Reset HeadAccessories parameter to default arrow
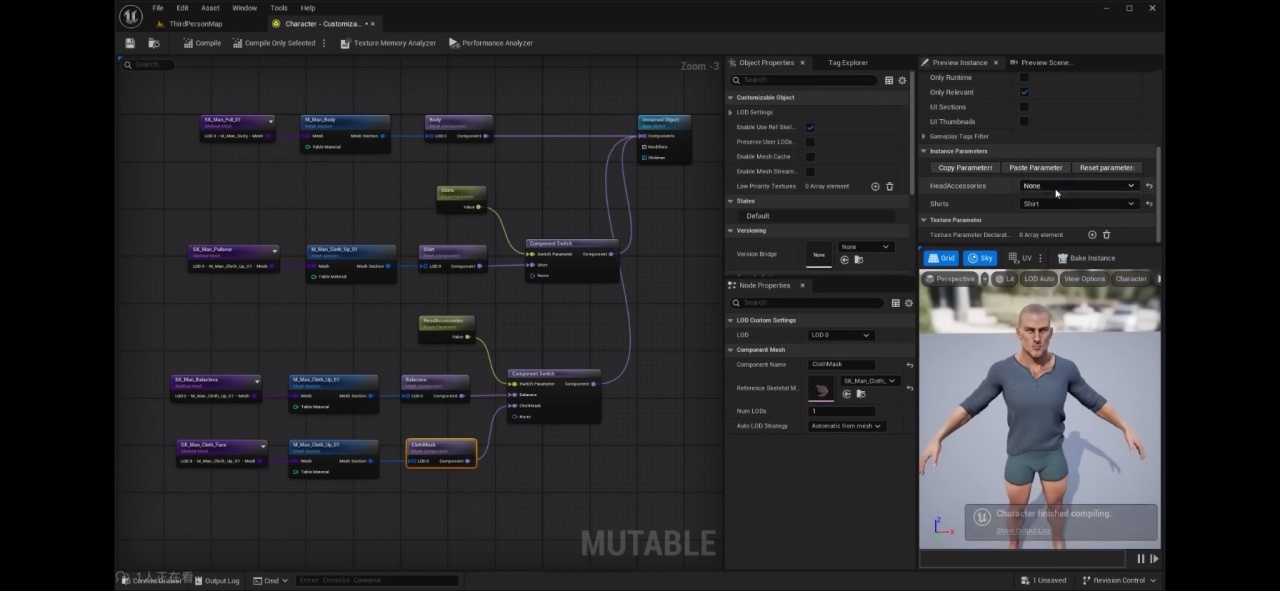 (x=1149, y=186)
